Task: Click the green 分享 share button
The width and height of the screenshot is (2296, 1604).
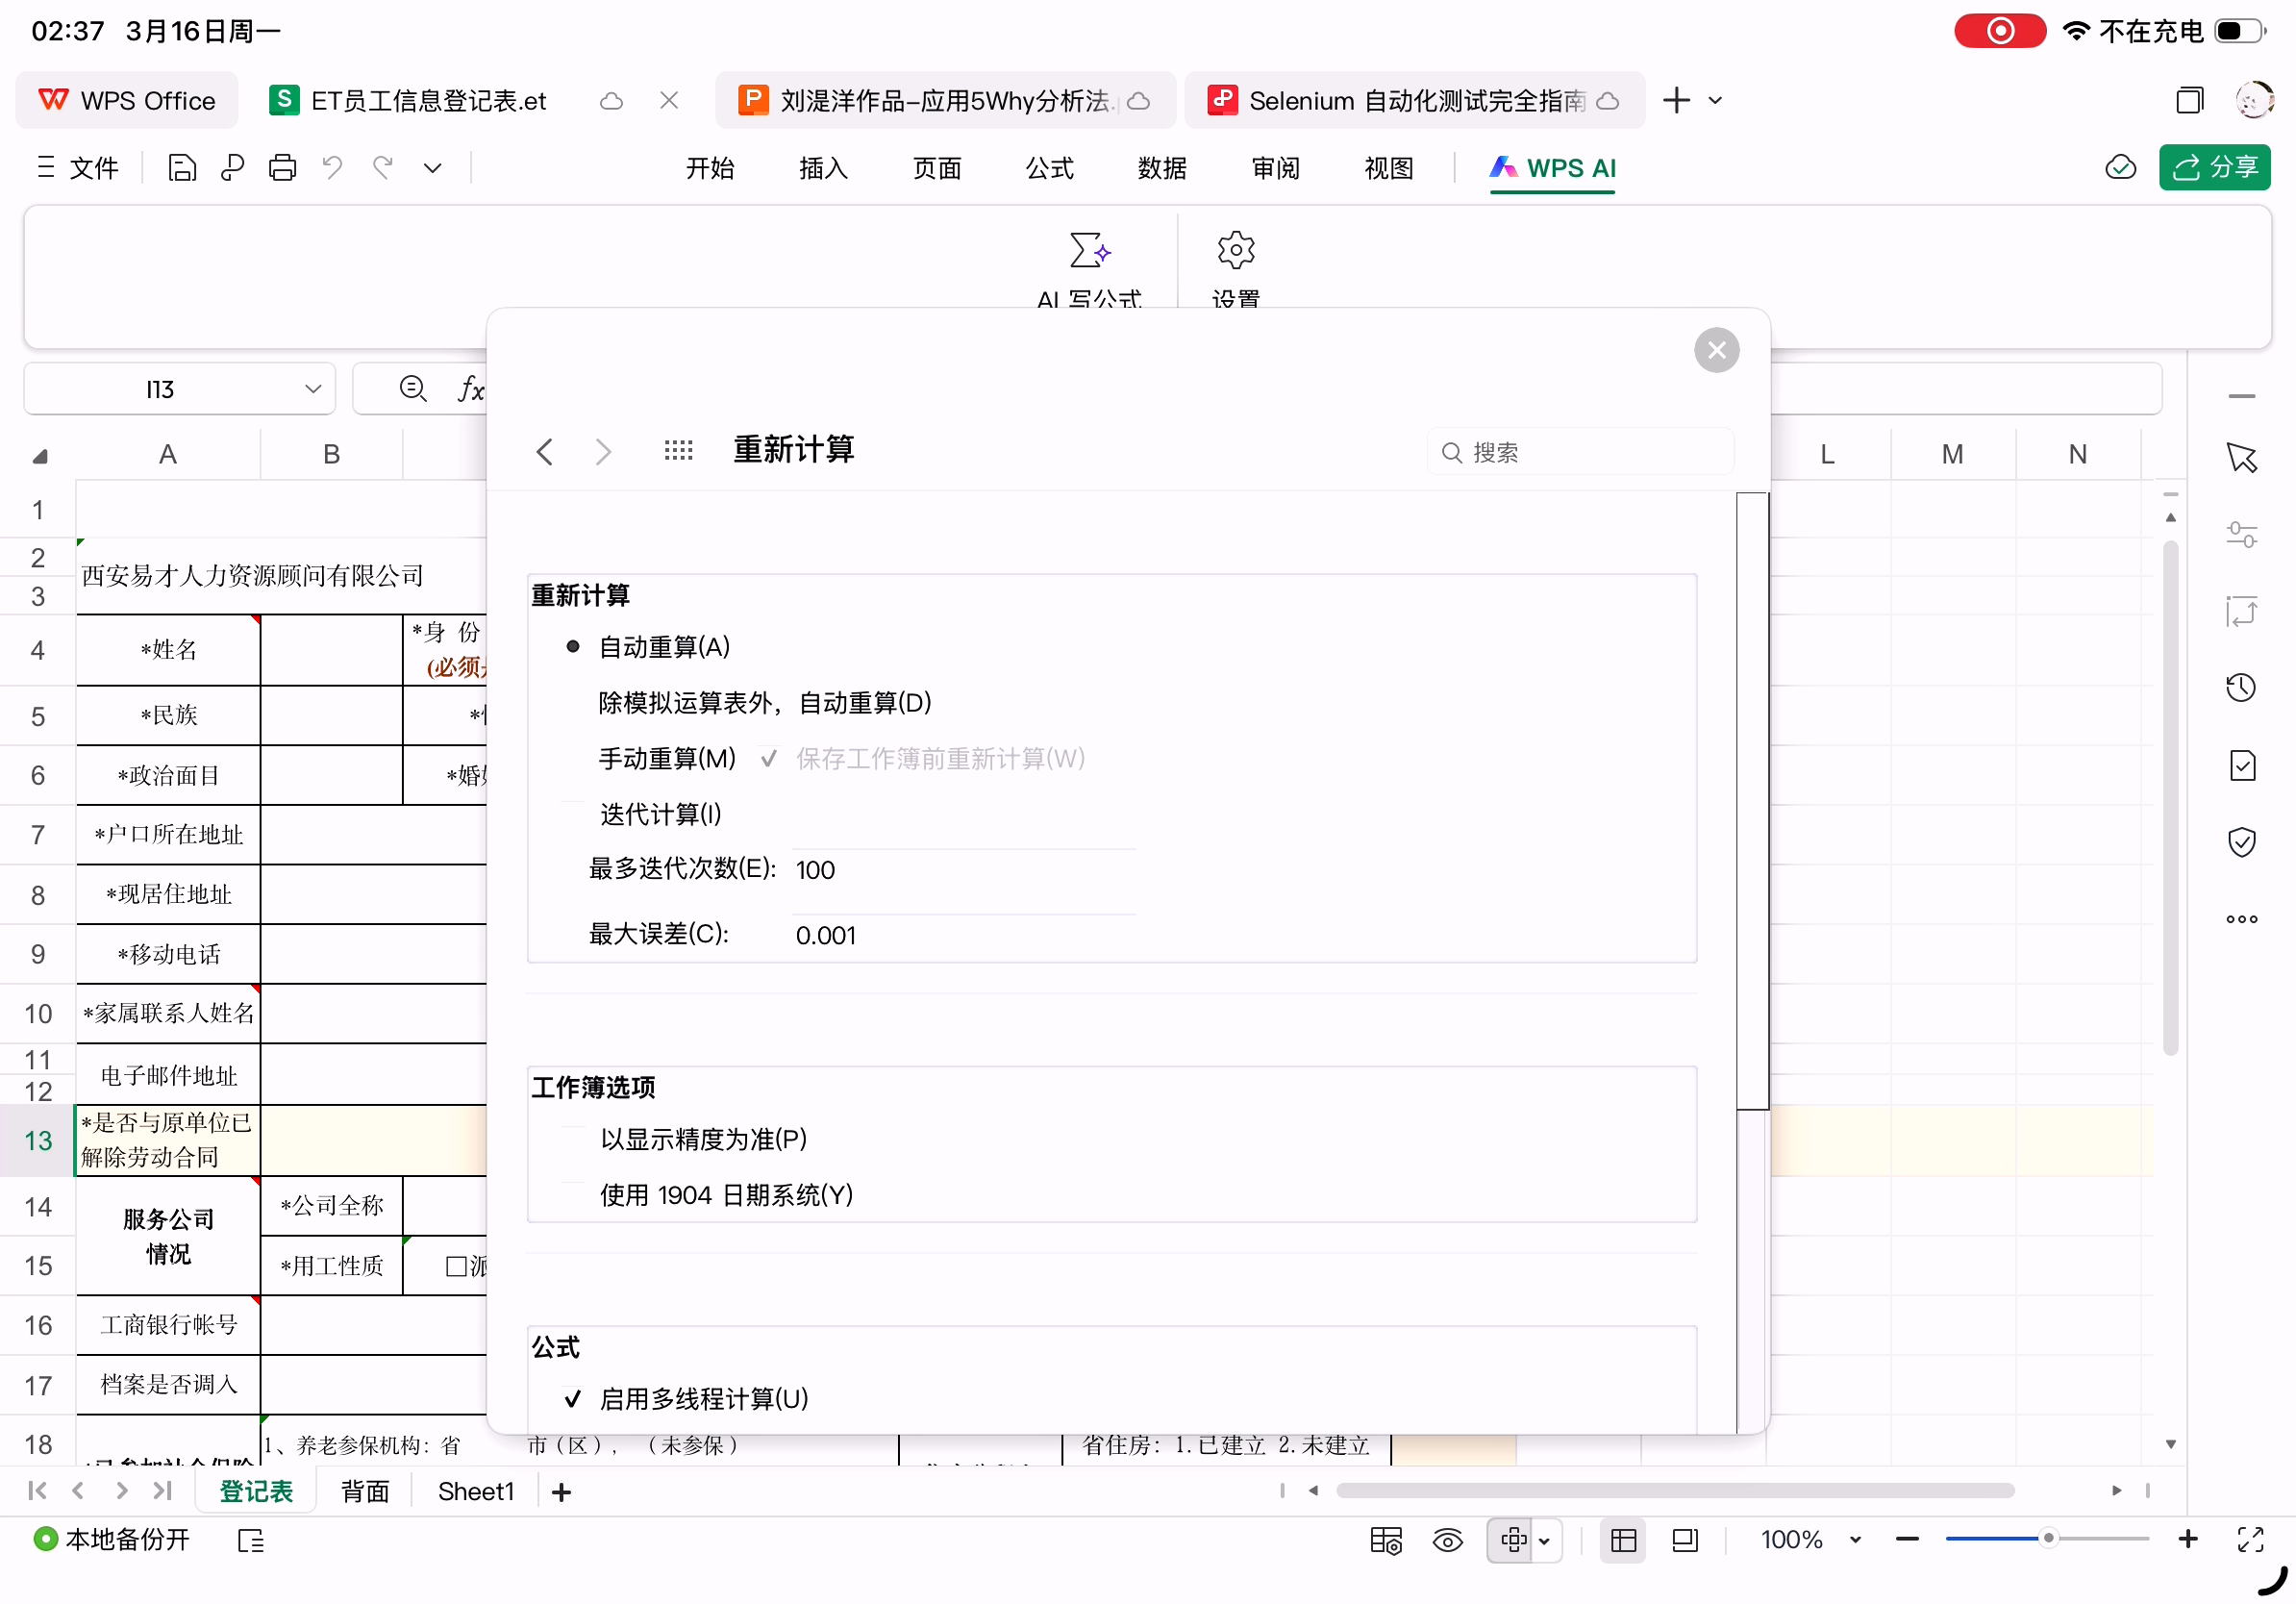Action: point(2213,167)
